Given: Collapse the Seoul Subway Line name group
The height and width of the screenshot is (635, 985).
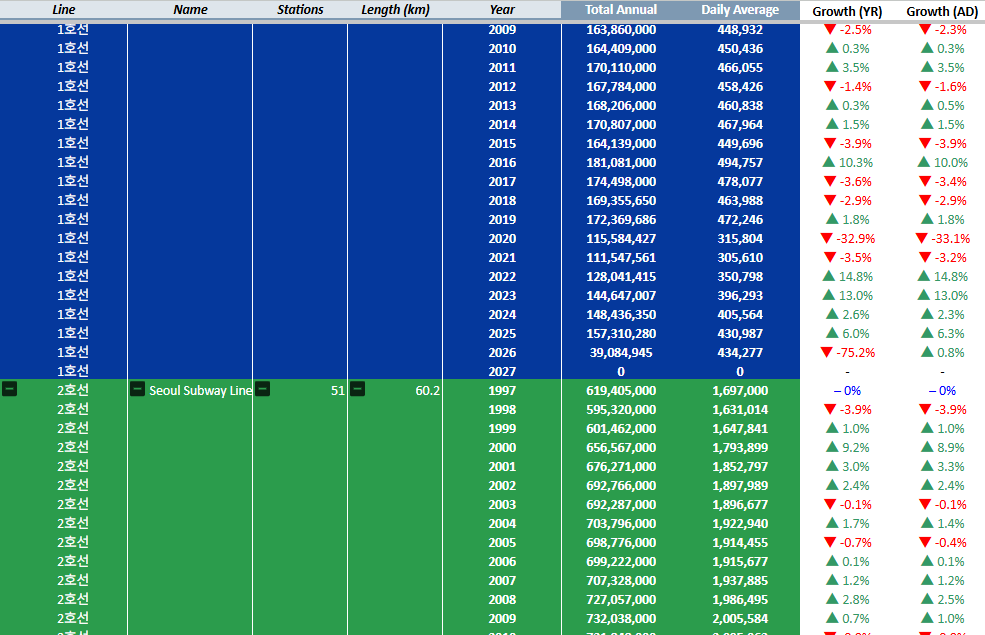Looking at the screenshot, I should coord(137,389).
